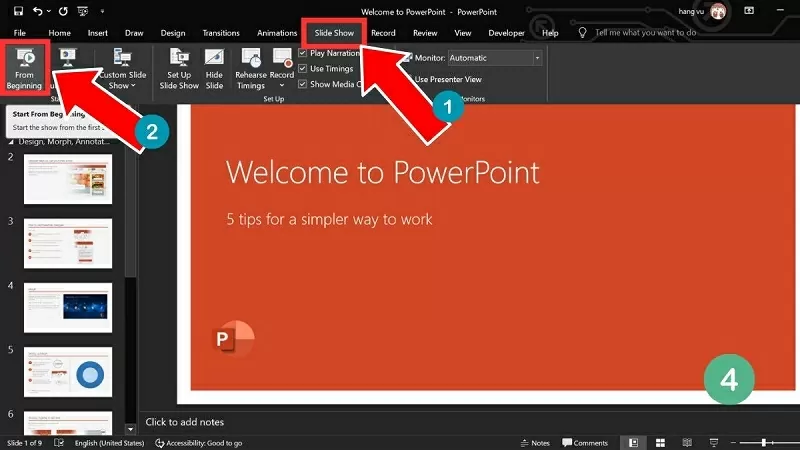Switch to Reading View in status bar
Screen dimensions: 800x450
(688, 442)
